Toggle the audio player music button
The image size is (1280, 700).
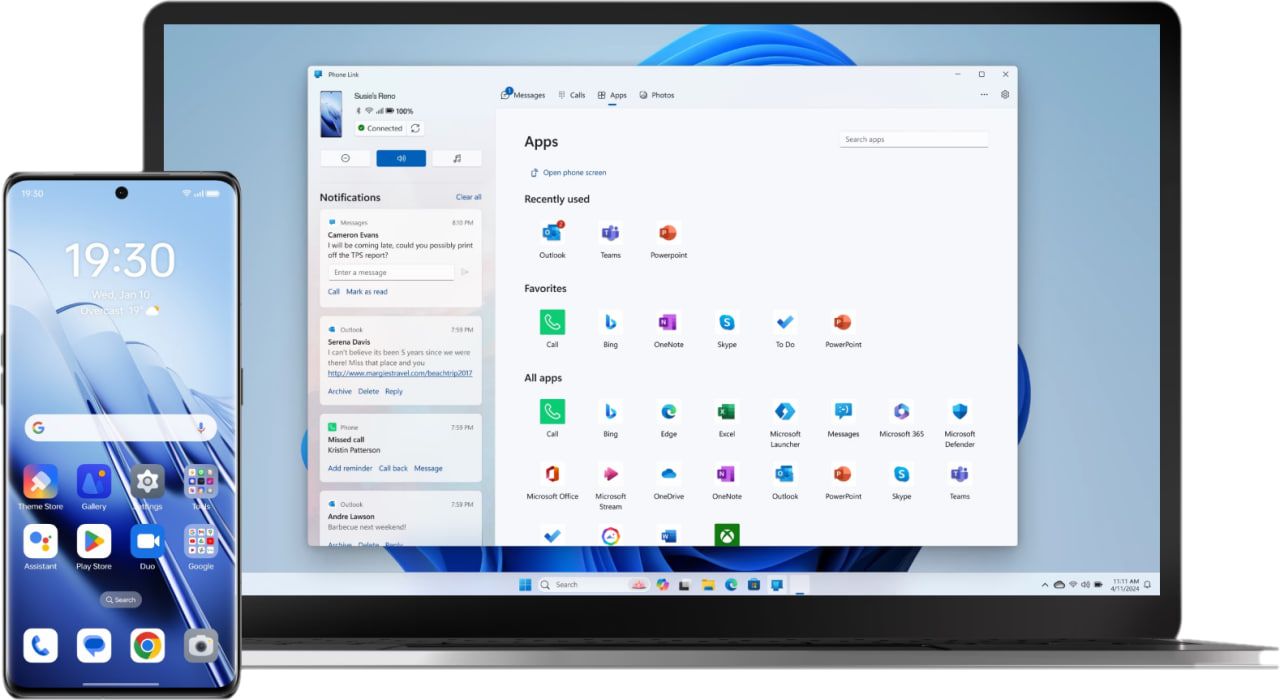coord(457,158)
